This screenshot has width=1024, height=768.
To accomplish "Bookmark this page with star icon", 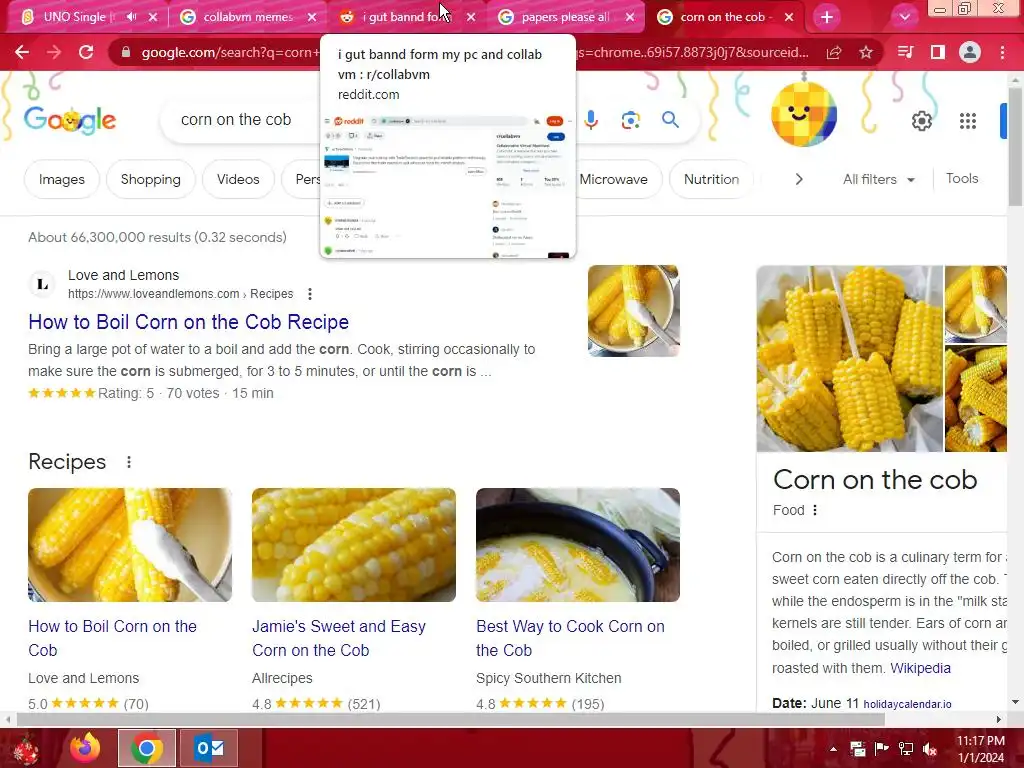I will pos(866,52).
